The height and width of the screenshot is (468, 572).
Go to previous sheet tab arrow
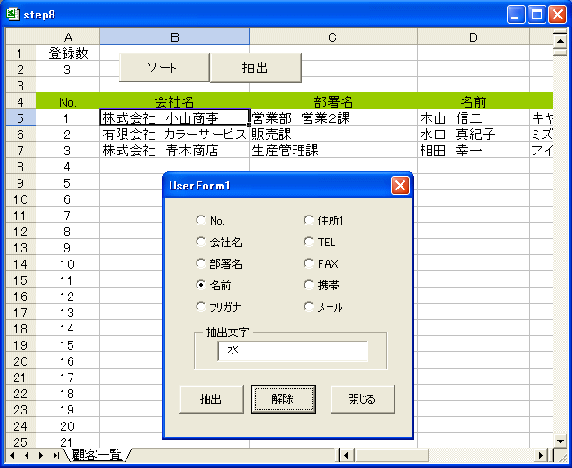point(27,455)
